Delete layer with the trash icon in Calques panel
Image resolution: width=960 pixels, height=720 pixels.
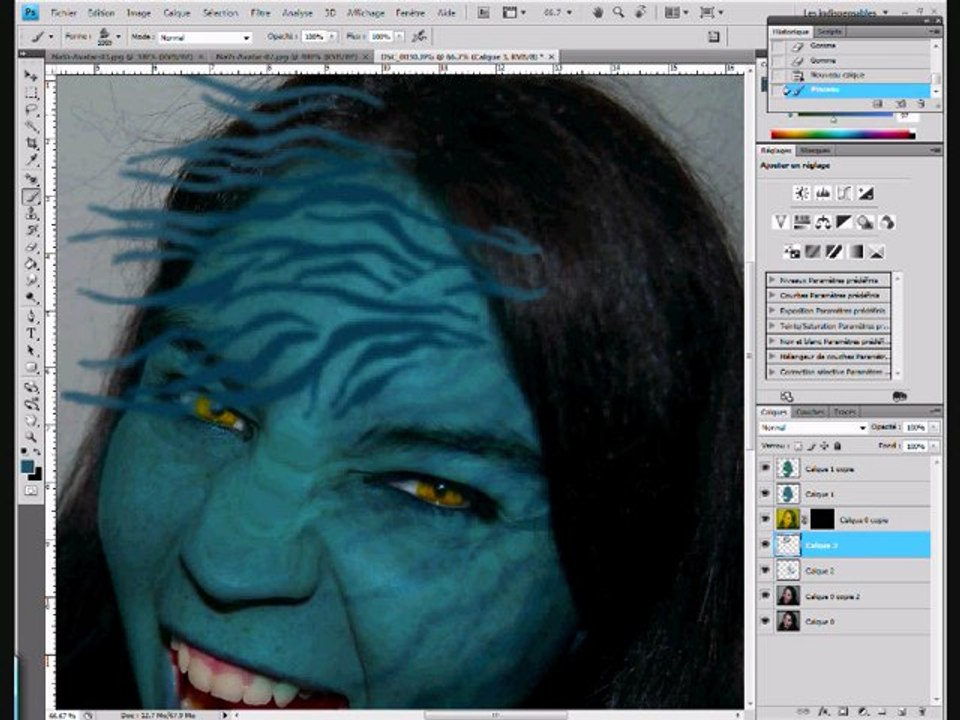tap(921, 711)
